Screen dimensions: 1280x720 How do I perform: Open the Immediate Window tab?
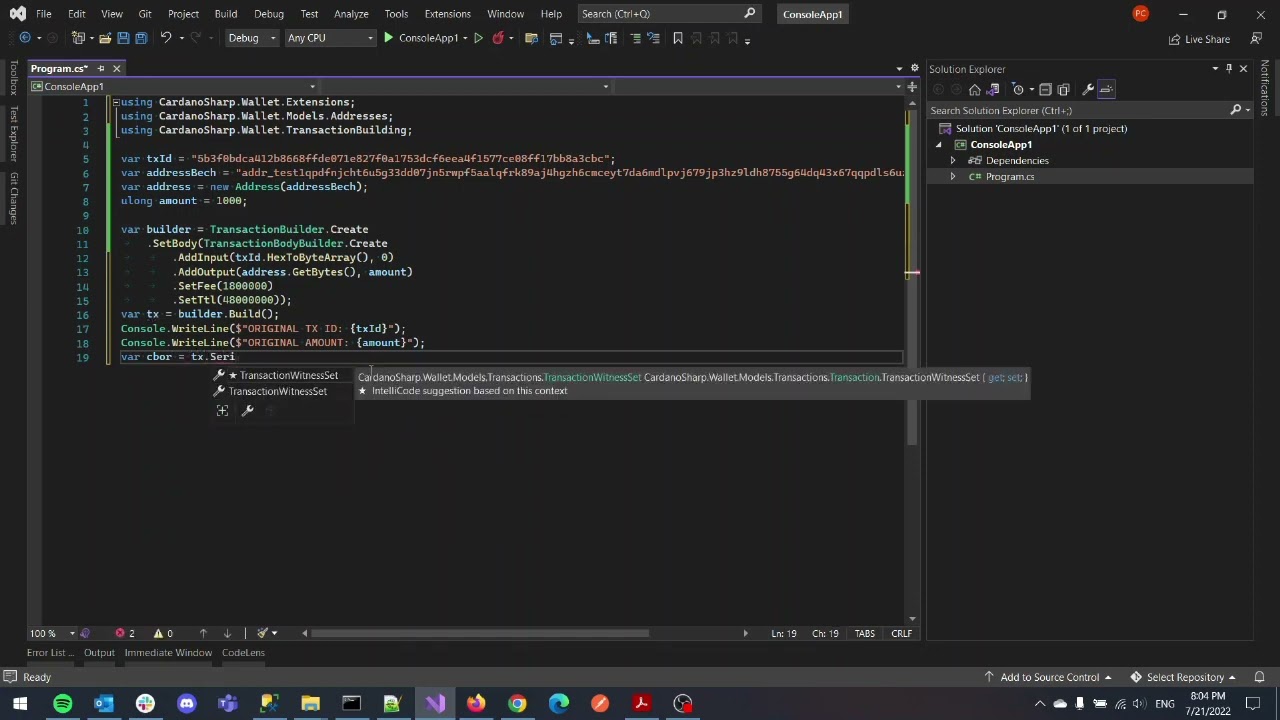pyautogui.click(x=168, y=652)
